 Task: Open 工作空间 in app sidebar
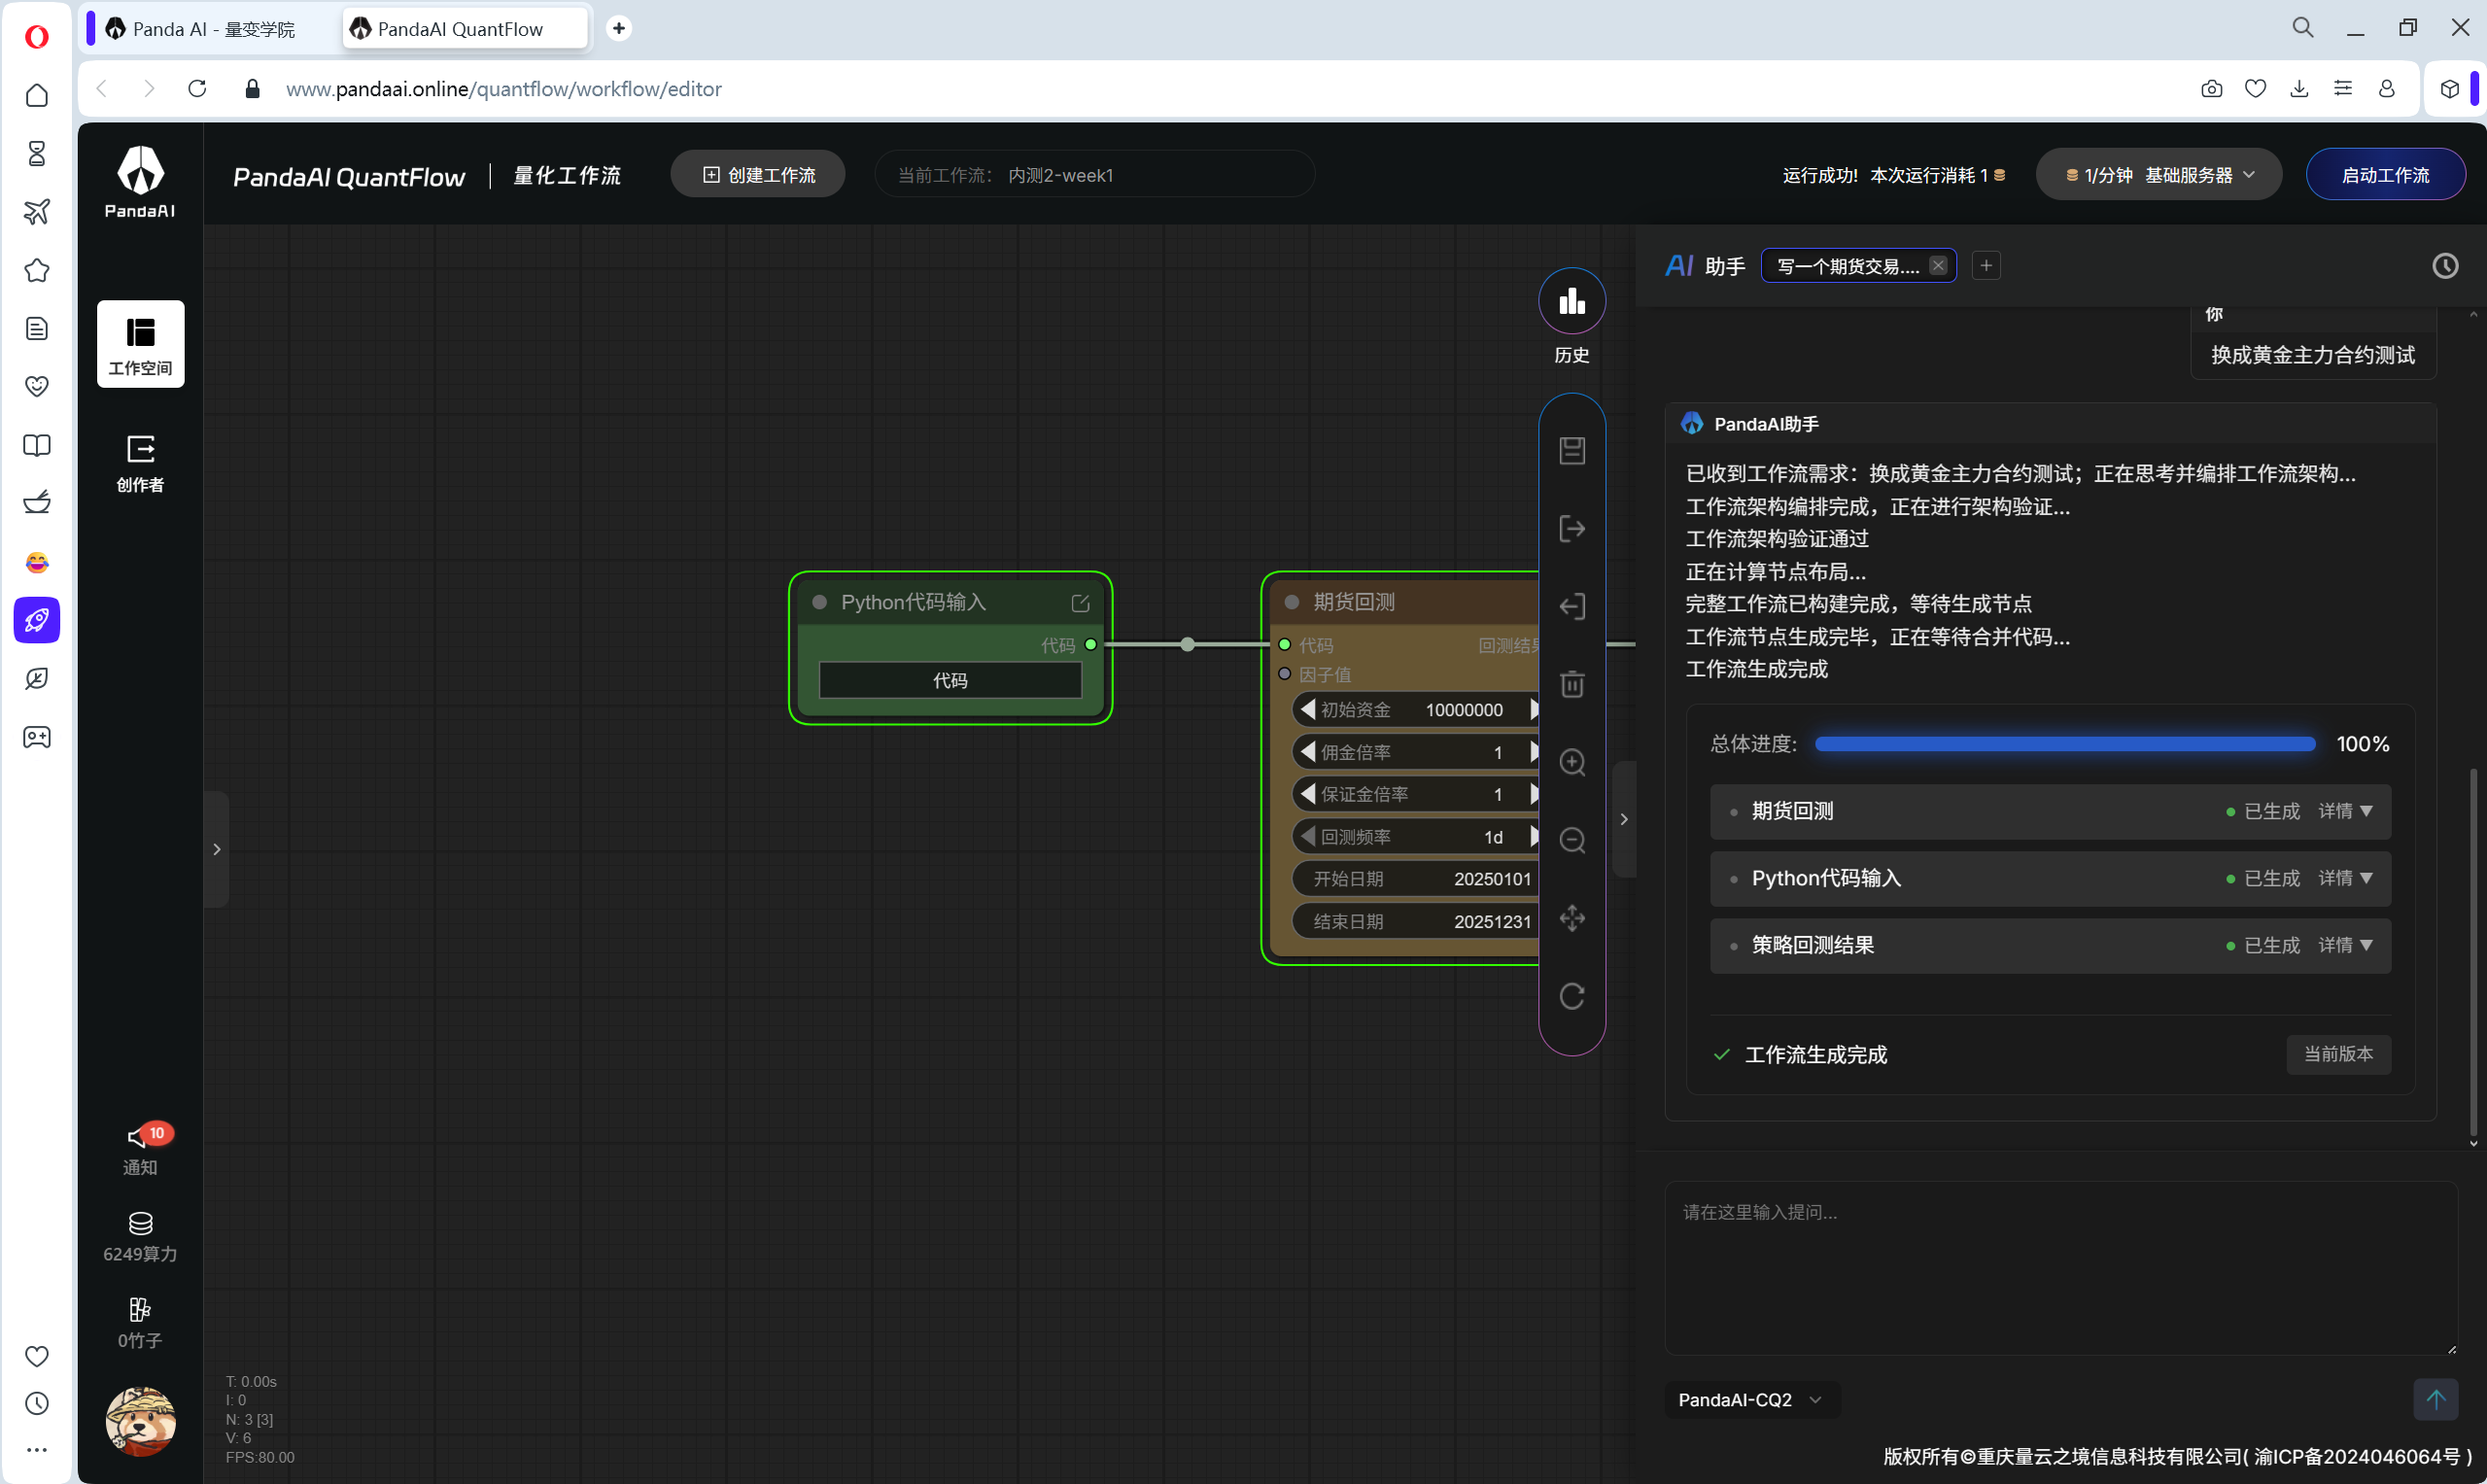(140, 344)
